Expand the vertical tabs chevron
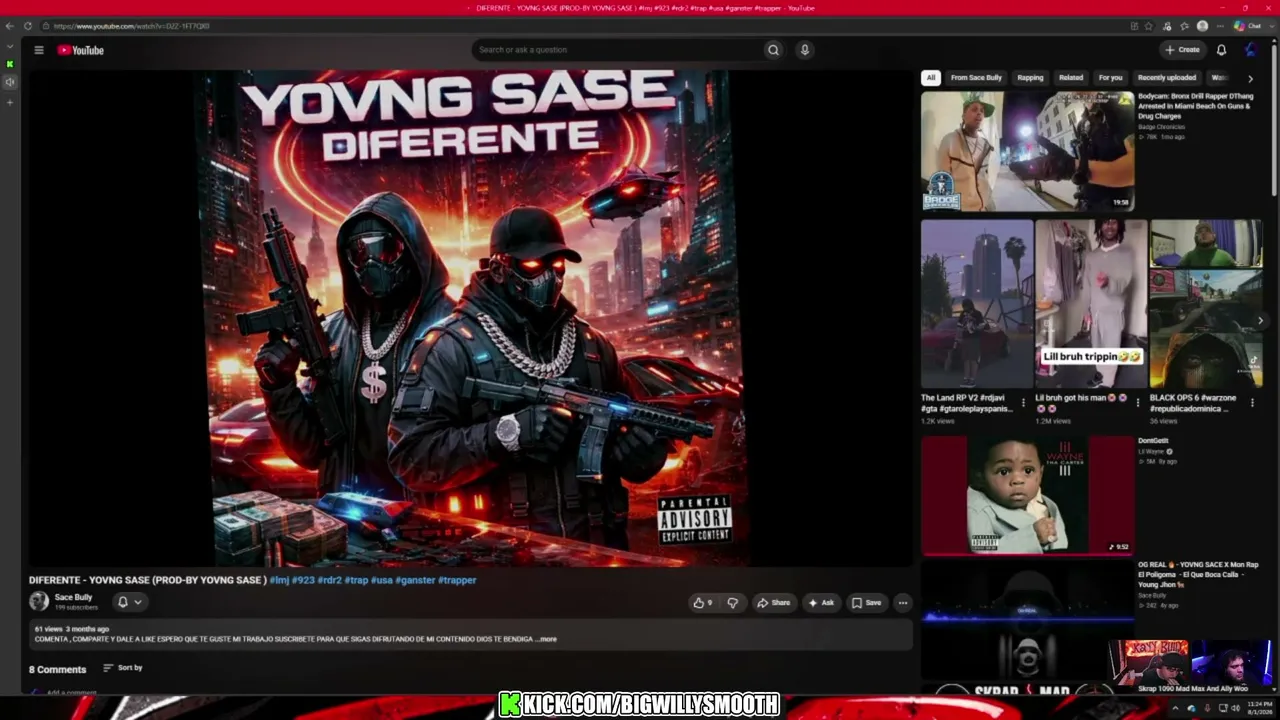The width and height of the screenshot is (1280, 720). point(10,46)
